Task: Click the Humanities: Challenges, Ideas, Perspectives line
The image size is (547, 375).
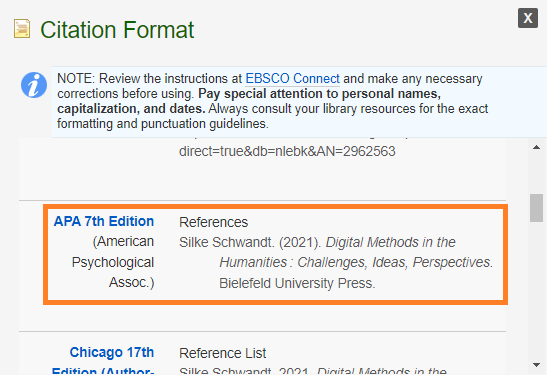Action: pyautogui.click(x=356, y=262)
